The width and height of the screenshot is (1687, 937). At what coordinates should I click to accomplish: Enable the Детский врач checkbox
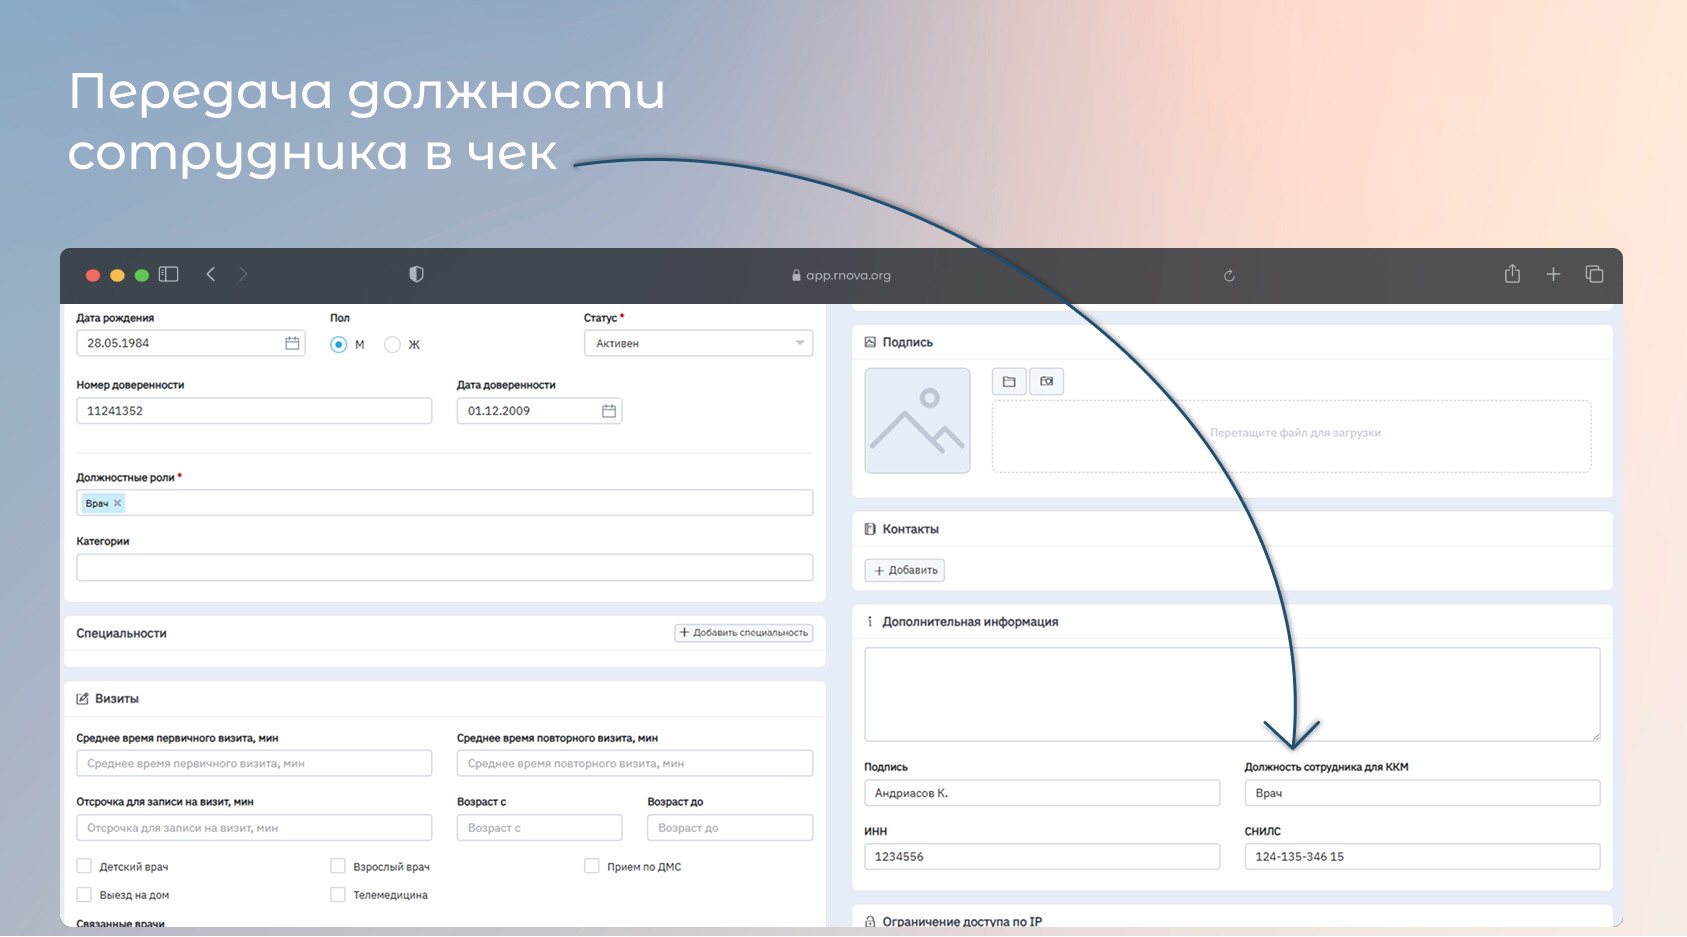tap(84, 866)
